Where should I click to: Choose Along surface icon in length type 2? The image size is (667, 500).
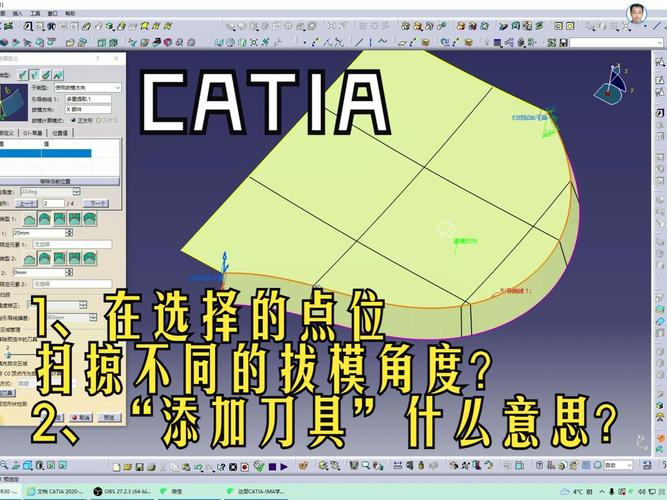pyautogui.click(x=90, y=259)
